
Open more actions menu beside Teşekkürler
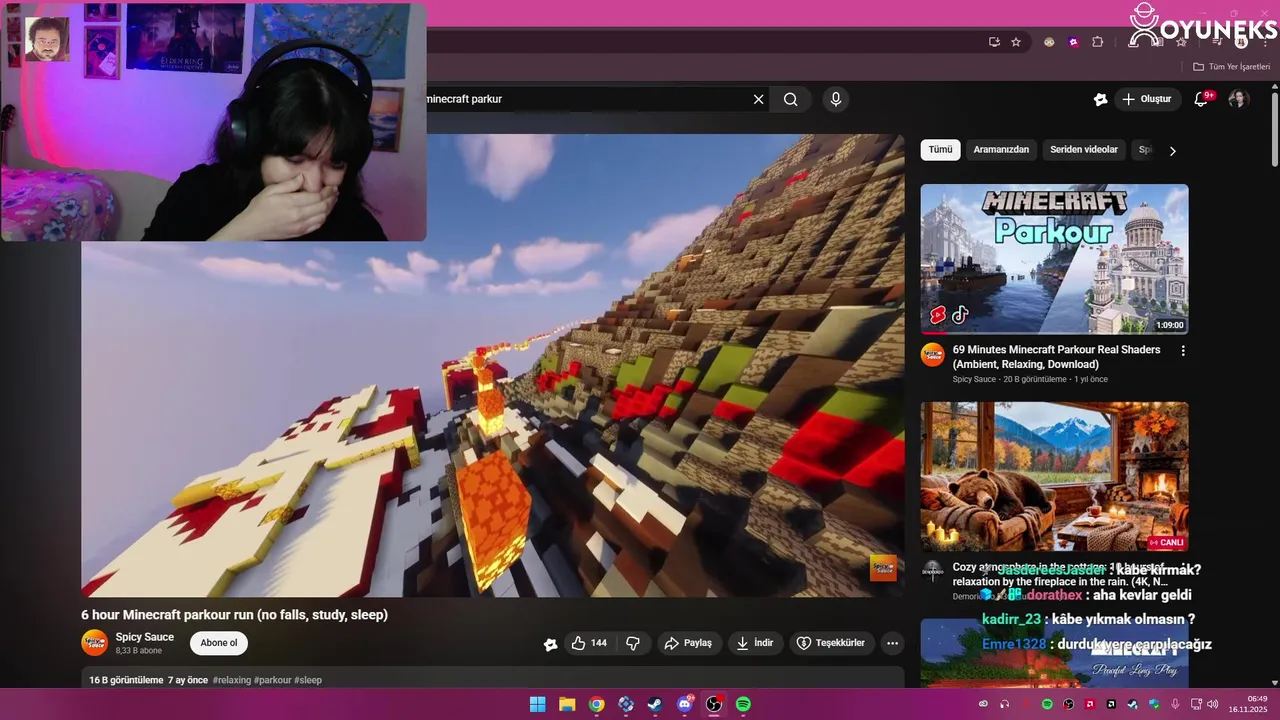pyautogui.click(x=893, y=643)
